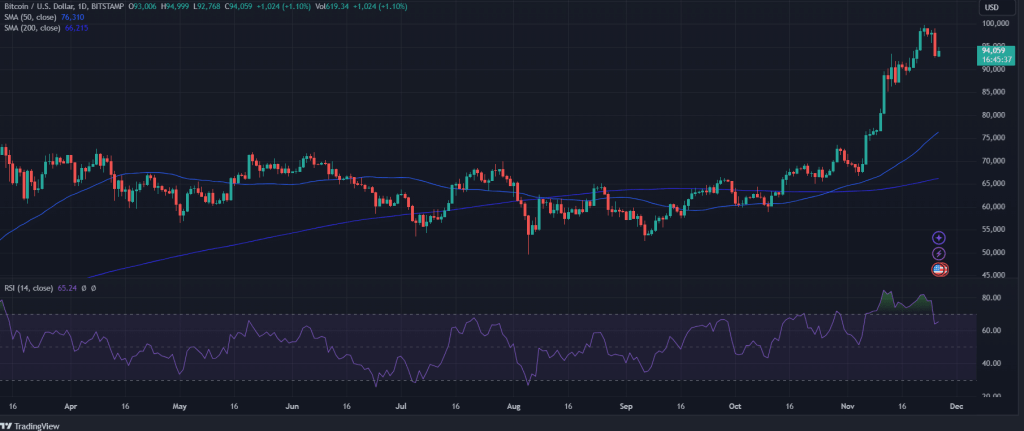Click the RSI (14, close) indicator legend

point(28,288)
